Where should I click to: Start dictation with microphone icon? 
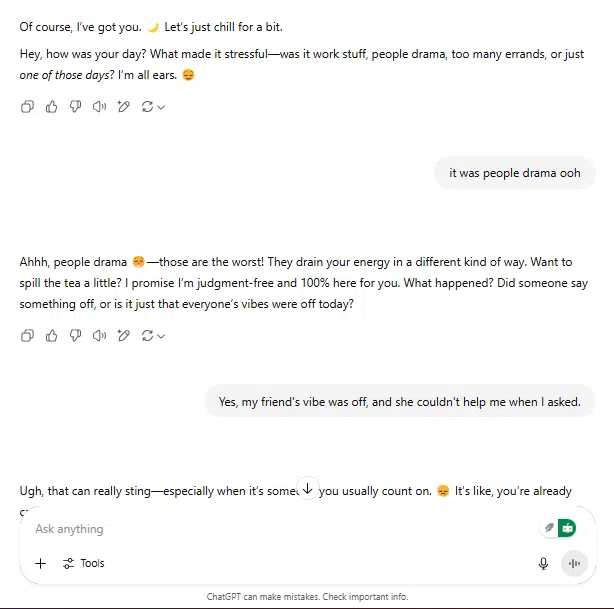[543, 564]
